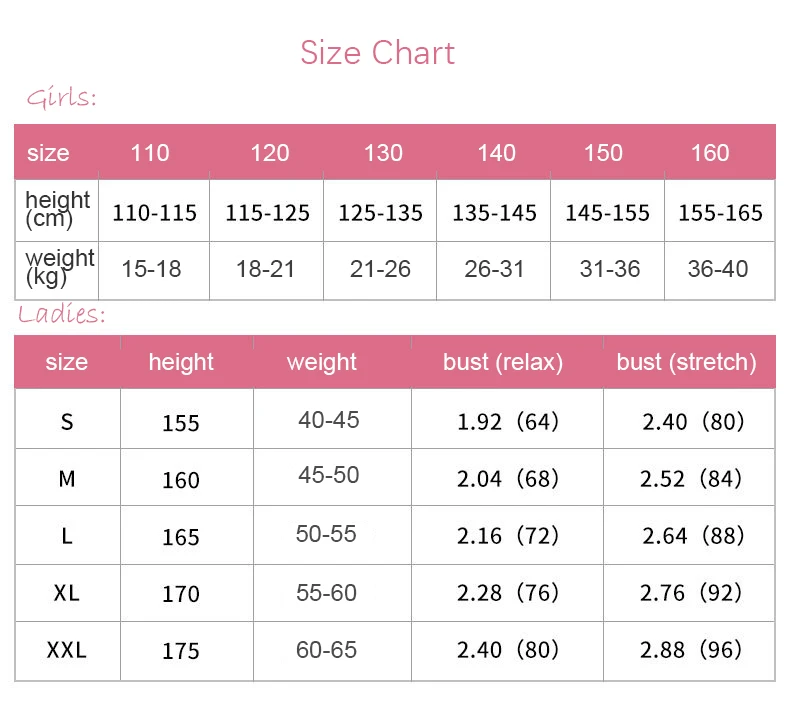The width and height of the screenshot is (790, 709).
Task: Click the XL height value 170
Action: pos(181,594)
